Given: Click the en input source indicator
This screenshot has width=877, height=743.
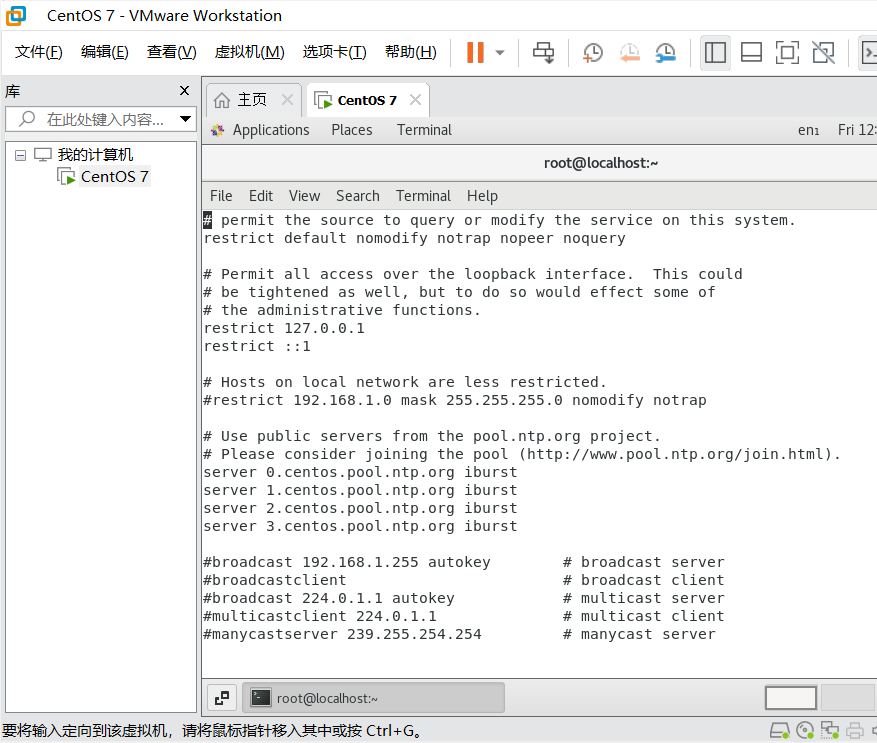Looking at the screenshot, I should 808,130.
